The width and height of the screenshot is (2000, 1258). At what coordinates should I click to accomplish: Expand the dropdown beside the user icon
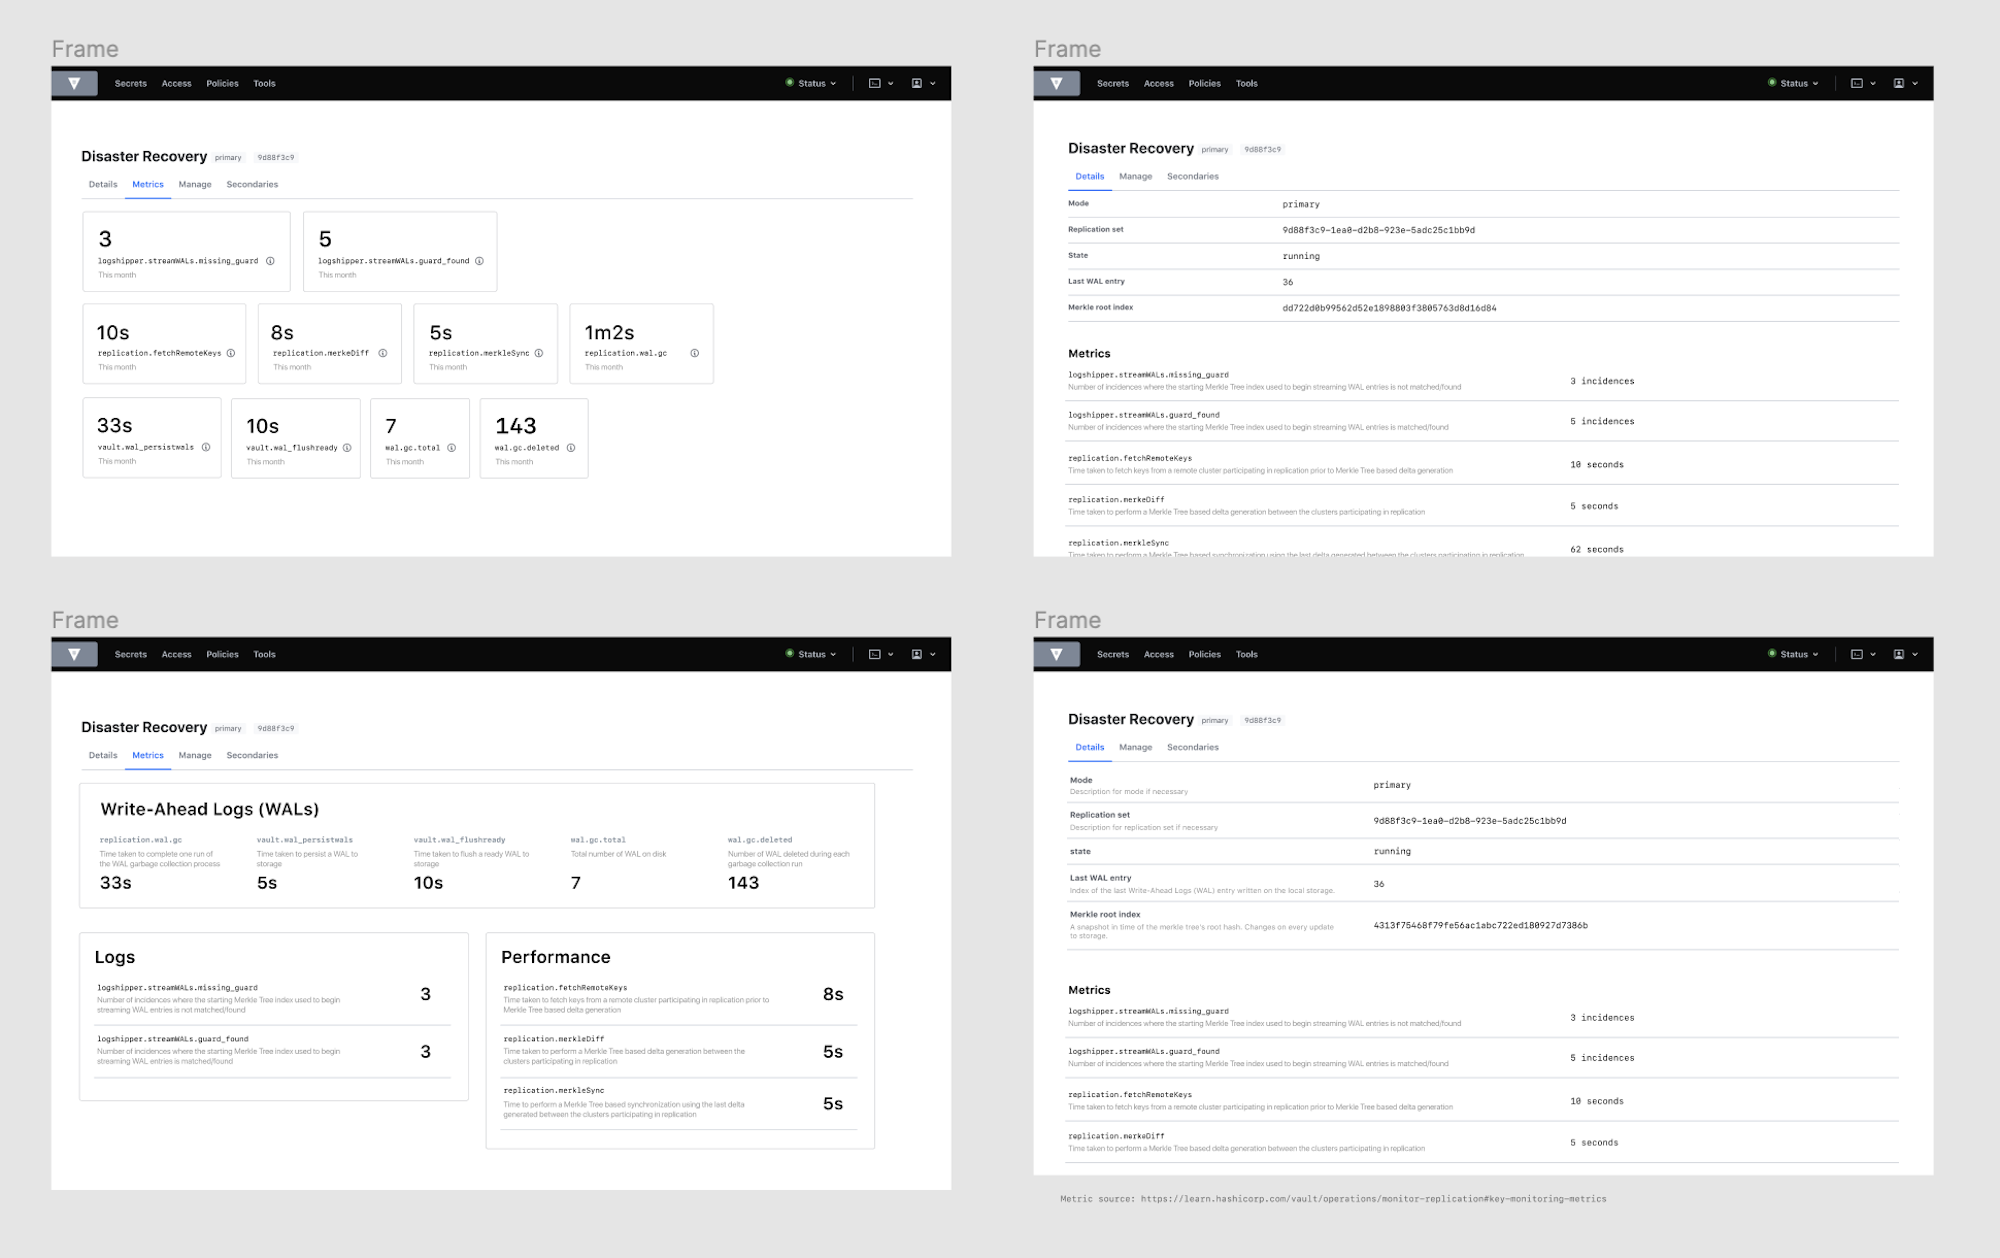tap(933, 83)
